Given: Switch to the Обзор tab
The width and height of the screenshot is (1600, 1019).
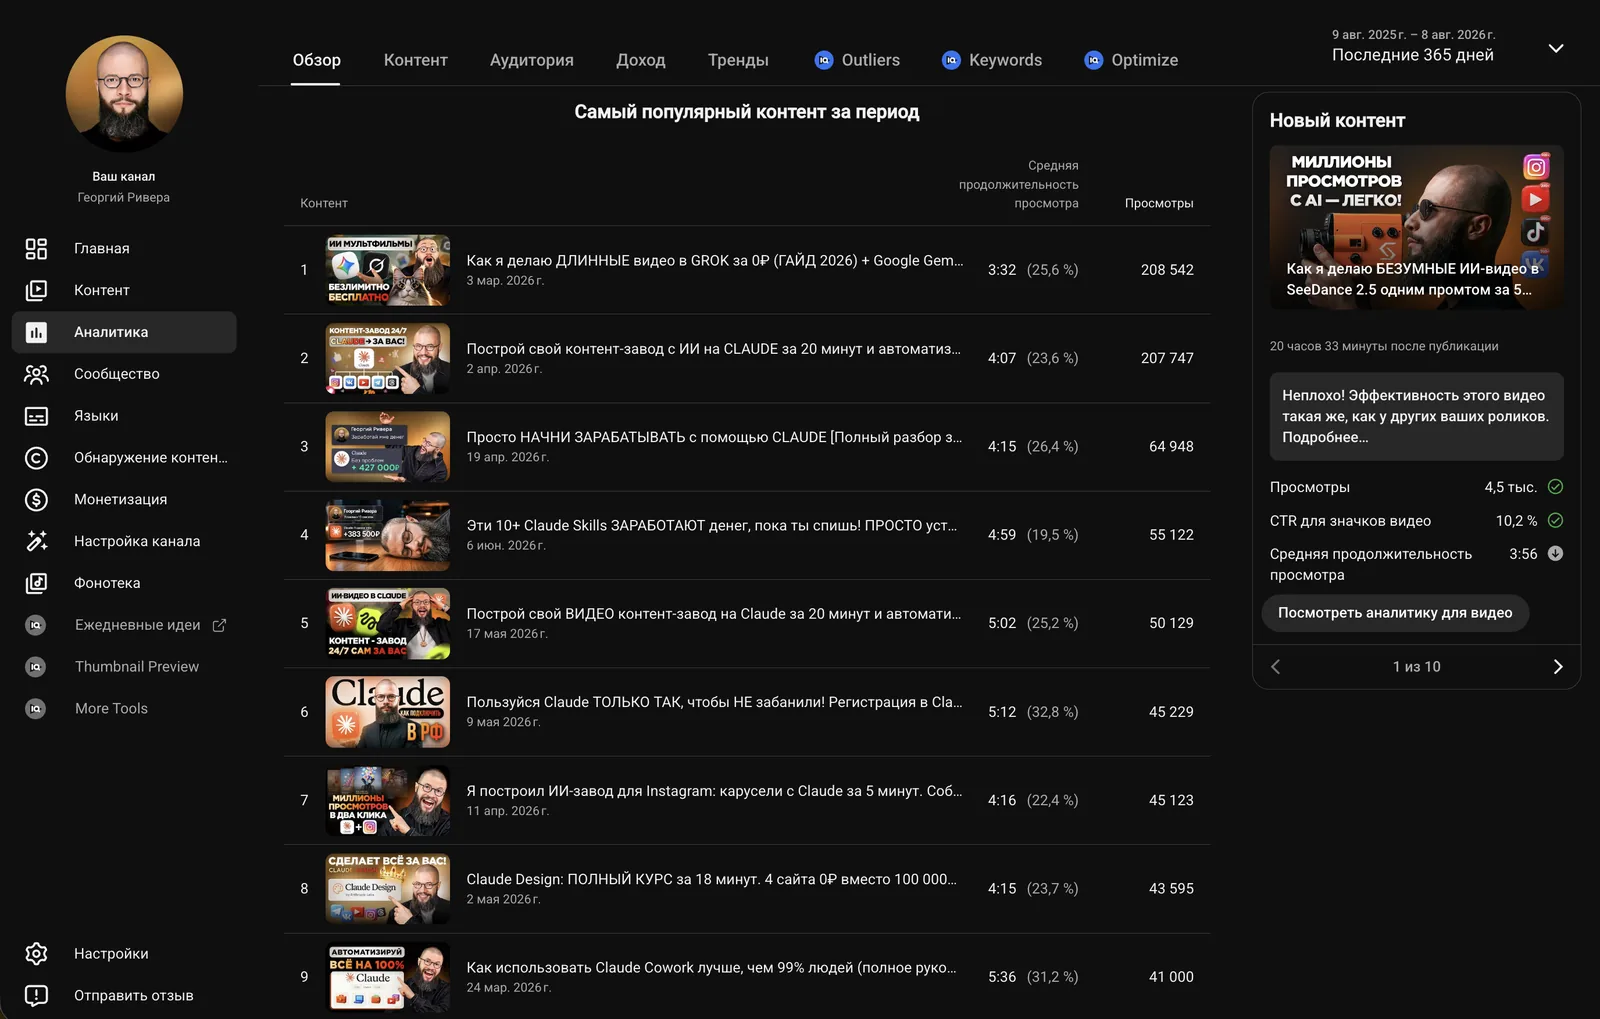Looking at the screenshot, I should [x=316, y=60].
